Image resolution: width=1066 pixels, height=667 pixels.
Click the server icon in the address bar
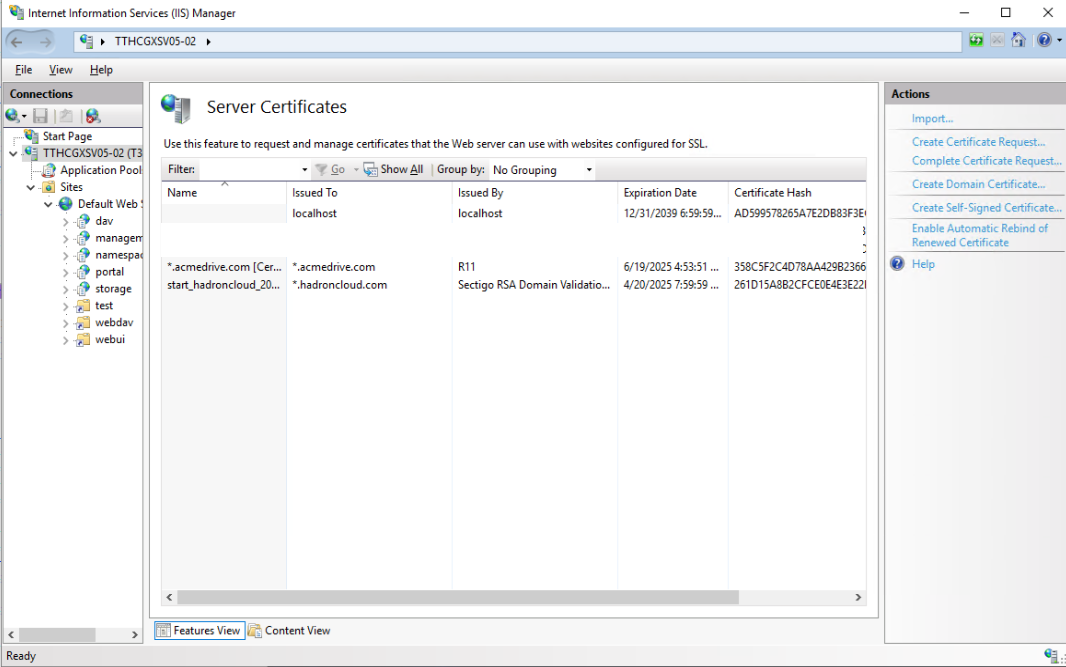[x=86, y=41]
